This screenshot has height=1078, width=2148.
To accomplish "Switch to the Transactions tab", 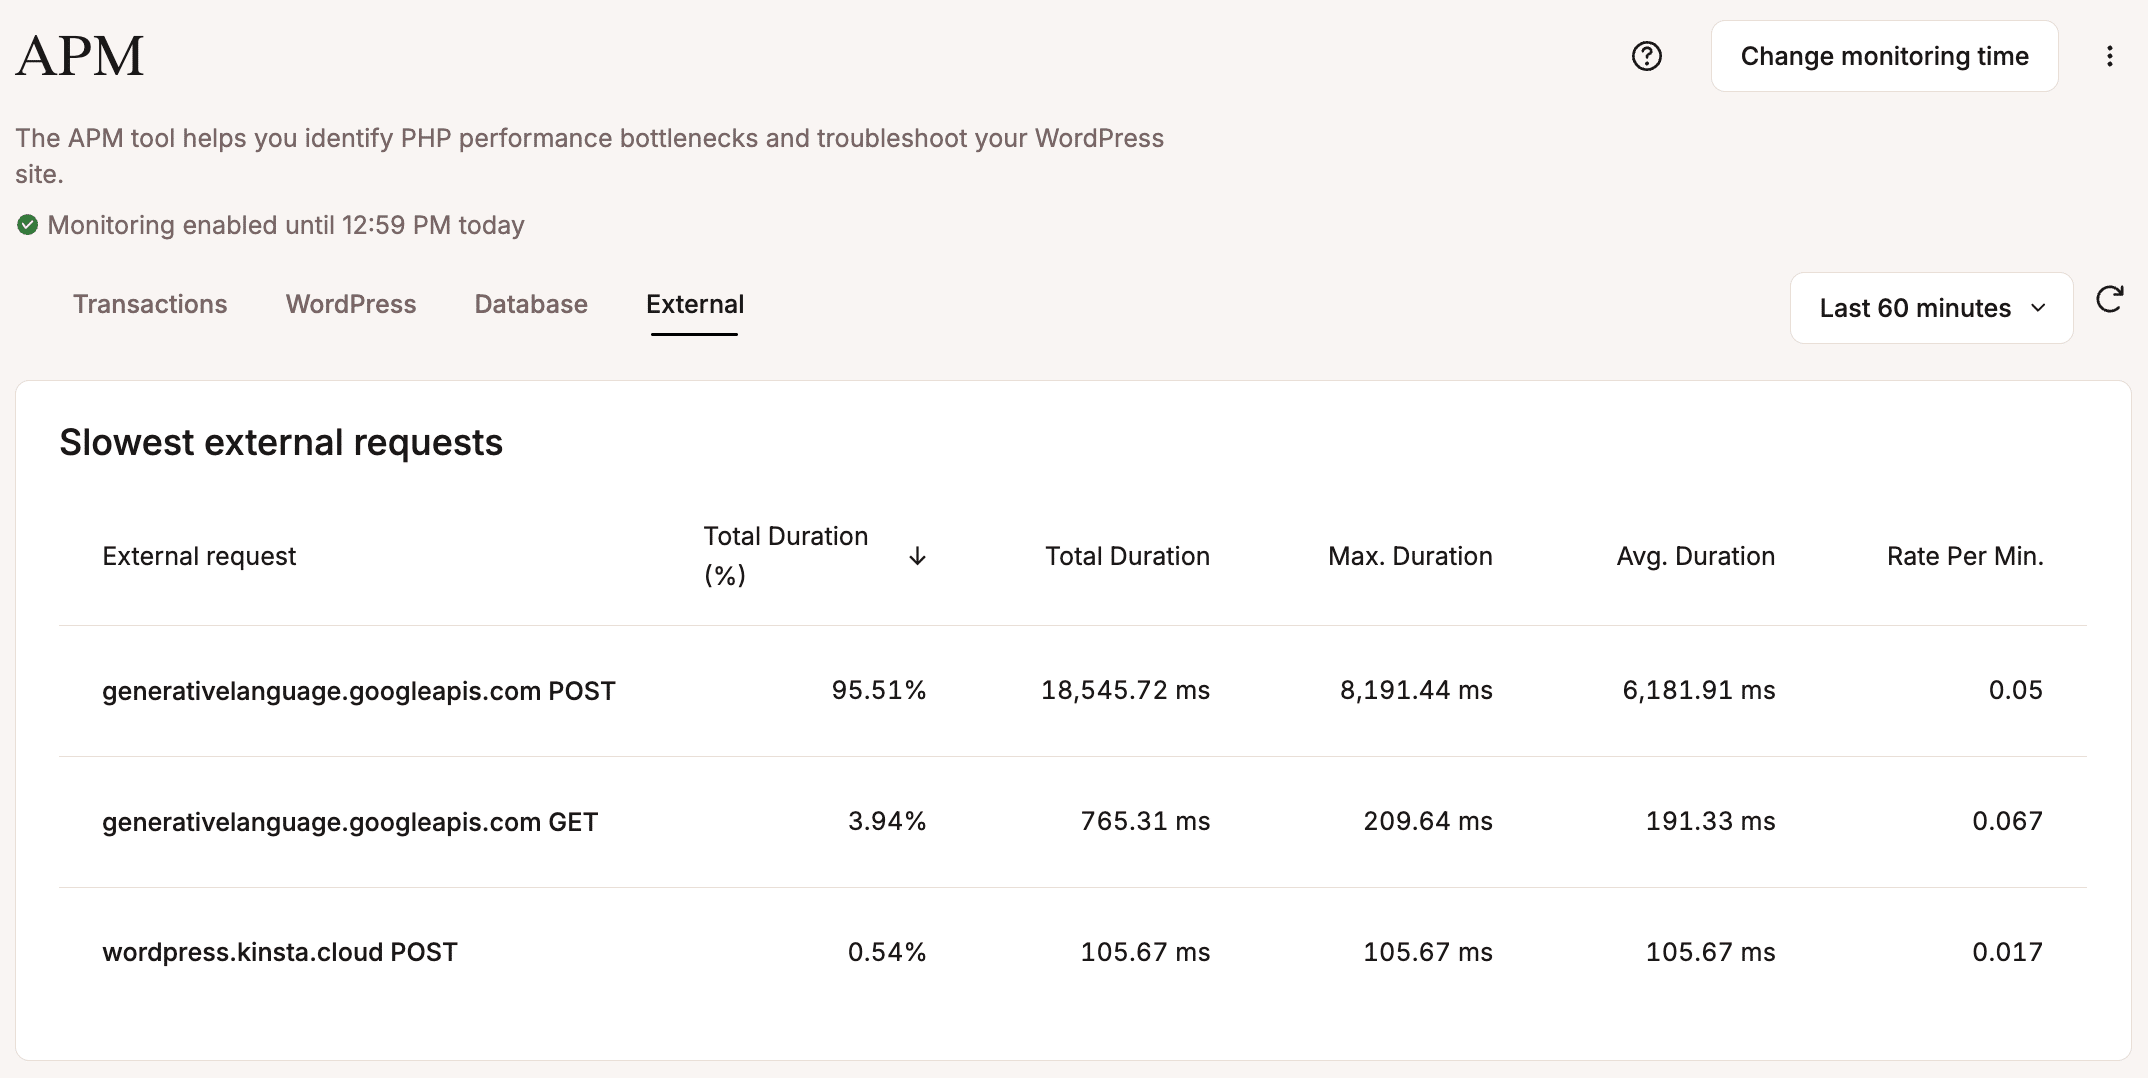I will click(150, 304).
